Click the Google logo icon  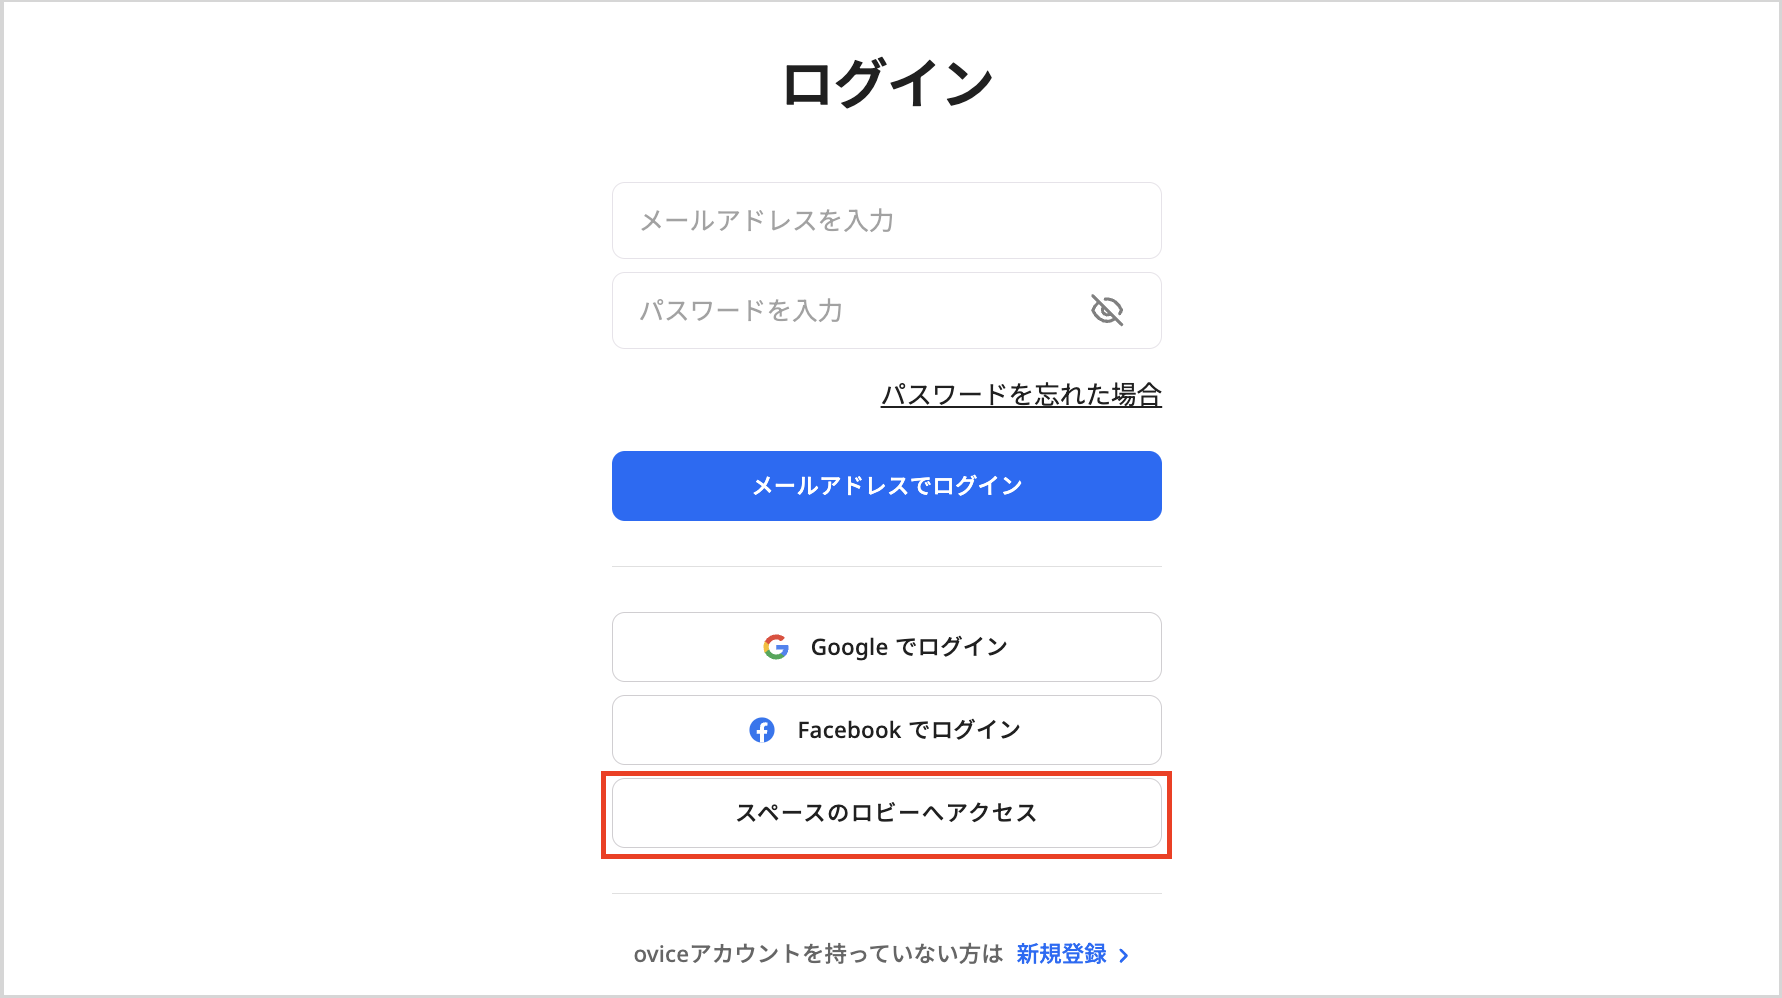point(776,647)
